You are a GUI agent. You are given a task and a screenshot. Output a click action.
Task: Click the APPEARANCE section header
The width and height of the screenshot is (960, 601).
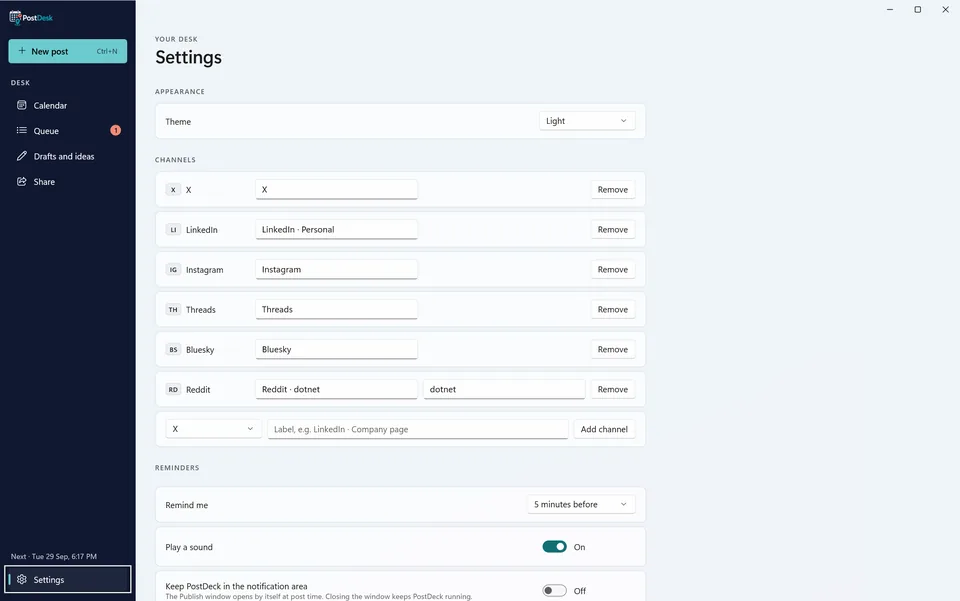180,91
